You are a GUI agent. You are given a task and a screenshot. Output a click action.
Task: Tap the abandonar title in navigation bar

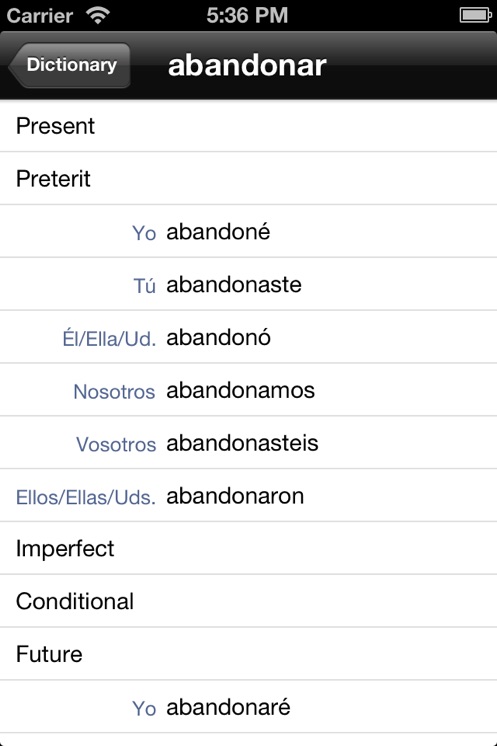(x=247, y=65)
